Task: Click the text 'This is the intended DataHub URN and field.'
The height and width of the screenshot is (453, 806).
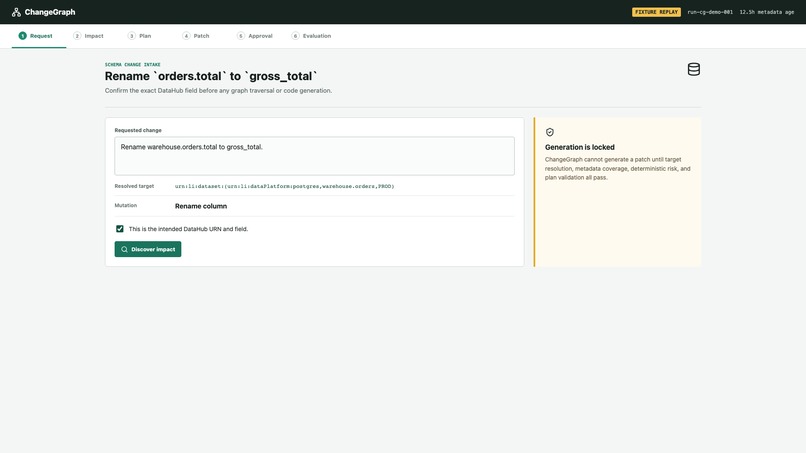Action: point(188,229)
